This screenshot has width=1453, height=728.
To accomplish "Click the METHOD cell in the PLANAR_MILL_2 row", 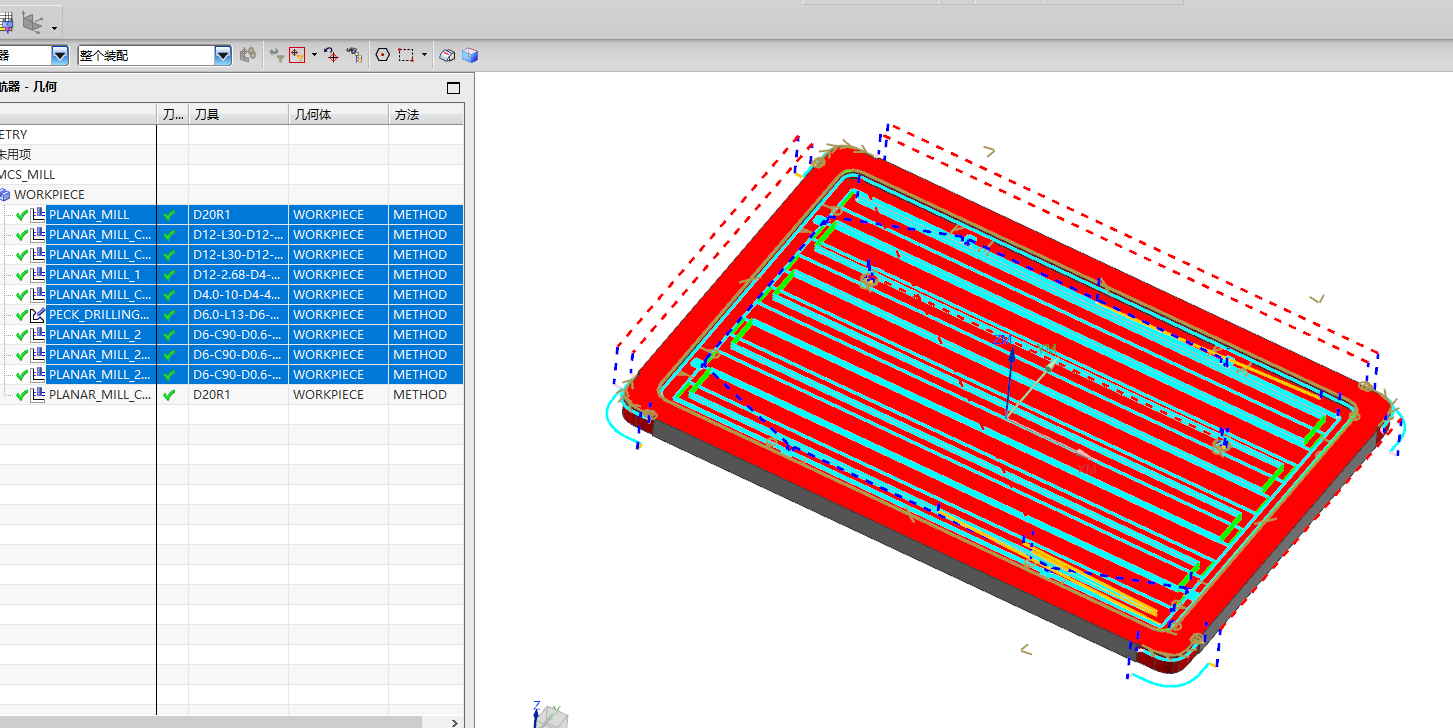I will click(426, 335).
